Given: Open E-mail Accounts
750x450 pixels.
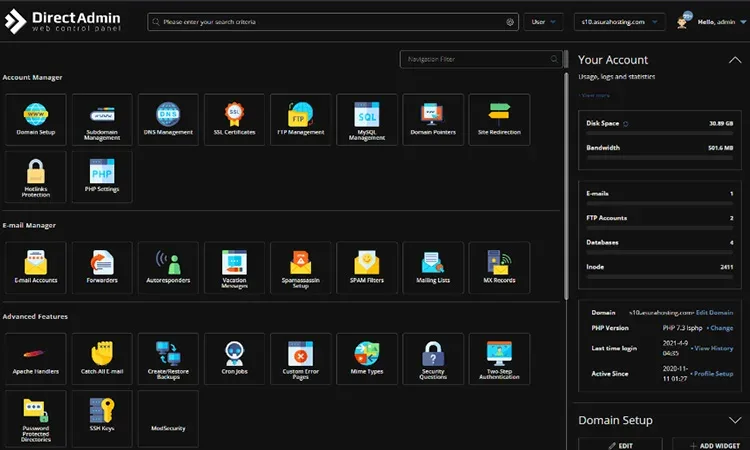Looking at the screenshot, I should tap(36, 267).
